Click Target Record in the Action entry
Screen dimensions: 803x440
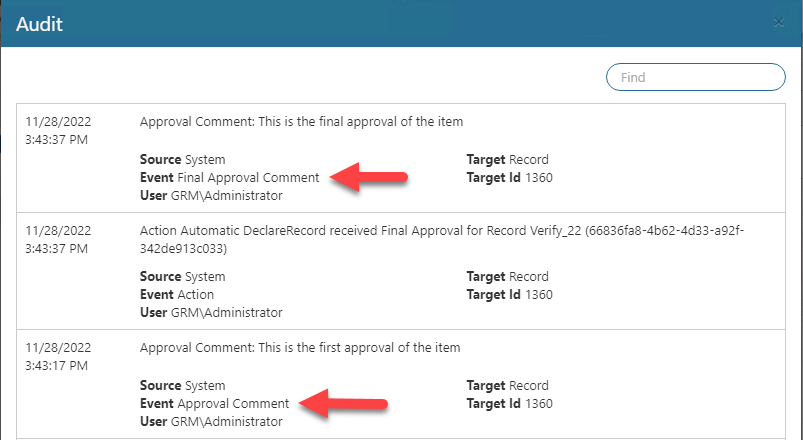(x=507, y=276)
